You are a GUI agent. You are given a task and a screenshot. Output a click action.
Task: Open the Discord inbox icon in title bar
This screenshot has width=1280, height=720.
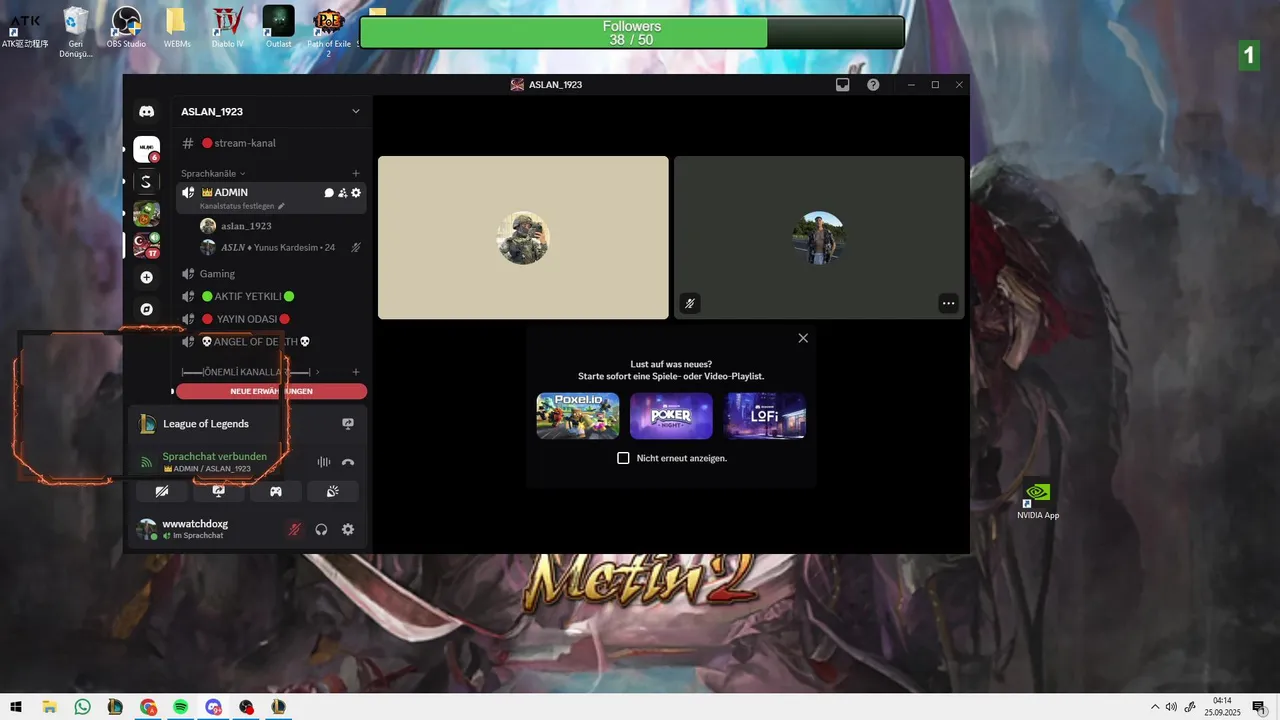click(842, 85)
